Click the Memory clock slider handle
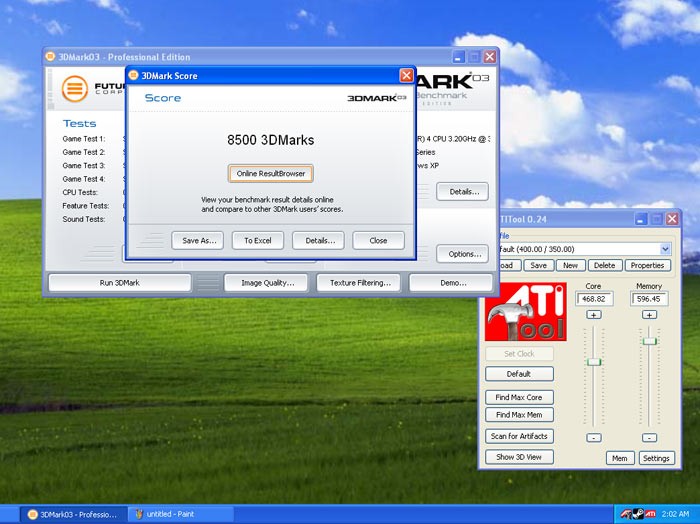This screenshot has height=524, width=700. (x=649, y=341)
